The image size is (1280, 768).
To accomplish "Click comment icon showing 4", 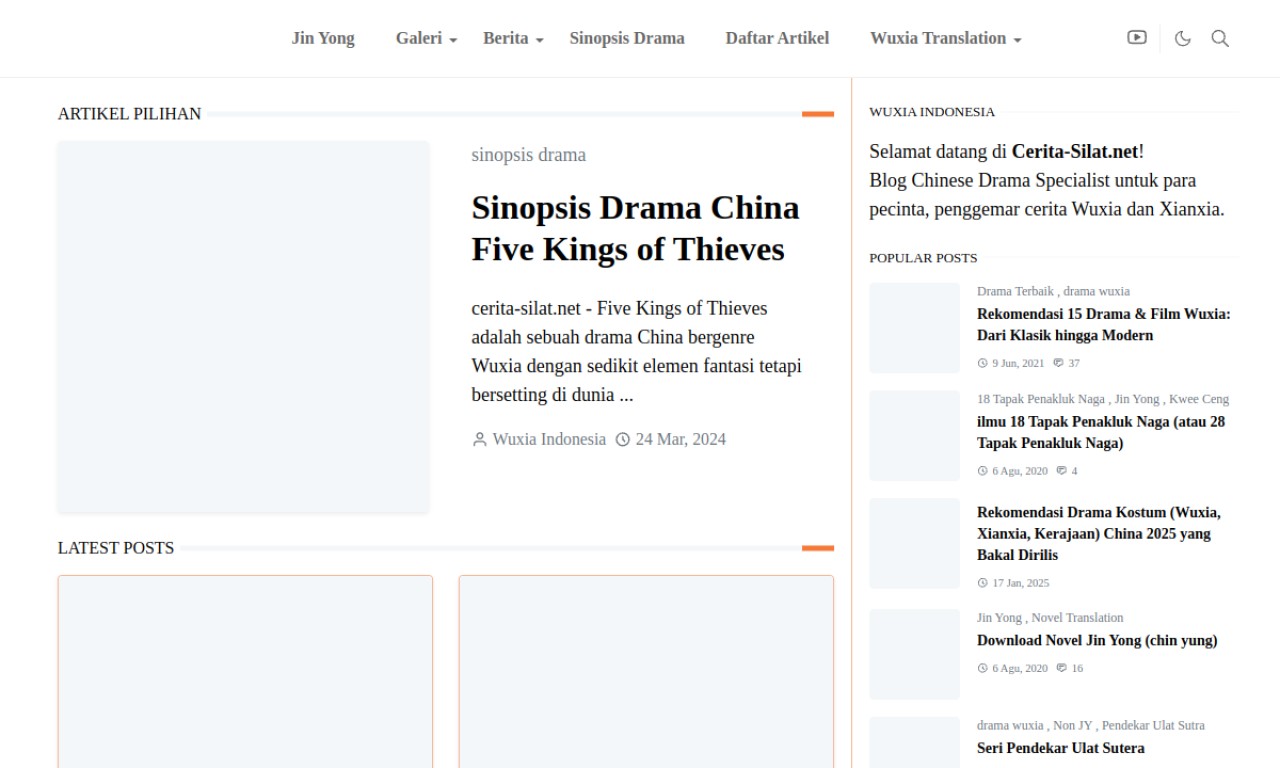I will [x=1062, y=471].
